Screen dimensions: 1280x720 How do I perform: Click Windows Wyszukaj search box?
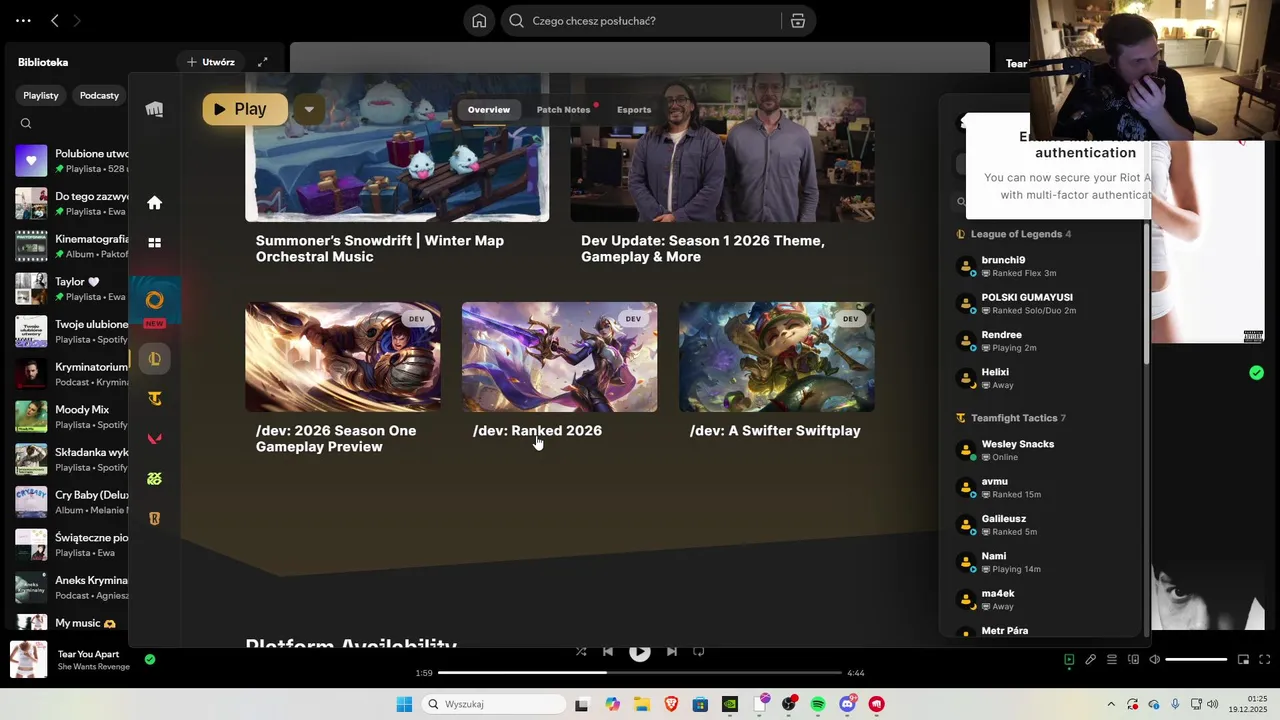point(492,704)
